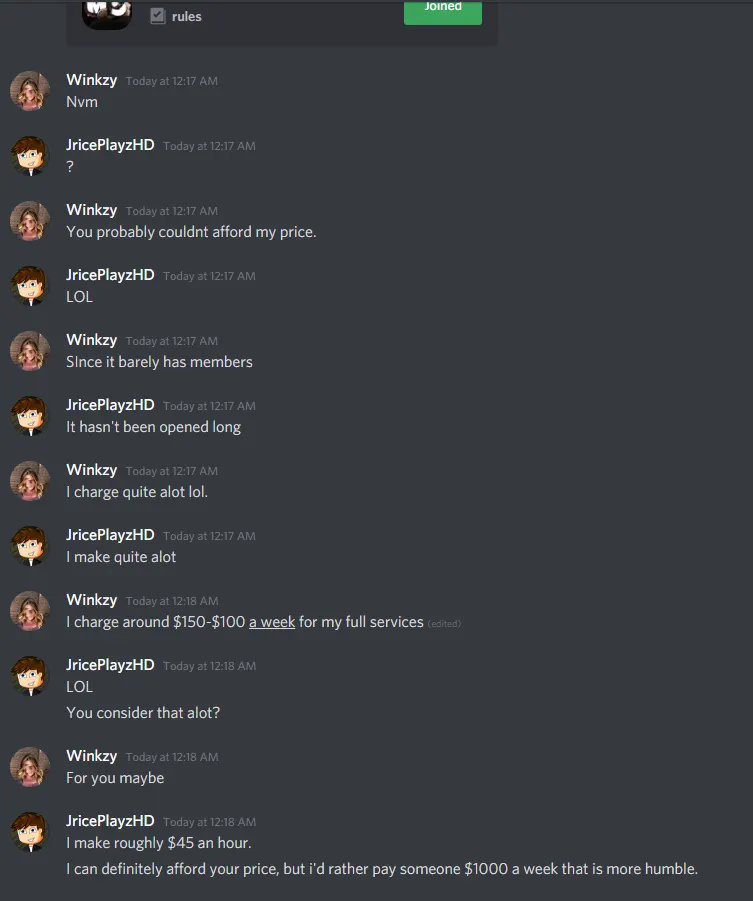
Task: Click the timestamp of the Nvm message
Action: point(172,81)
